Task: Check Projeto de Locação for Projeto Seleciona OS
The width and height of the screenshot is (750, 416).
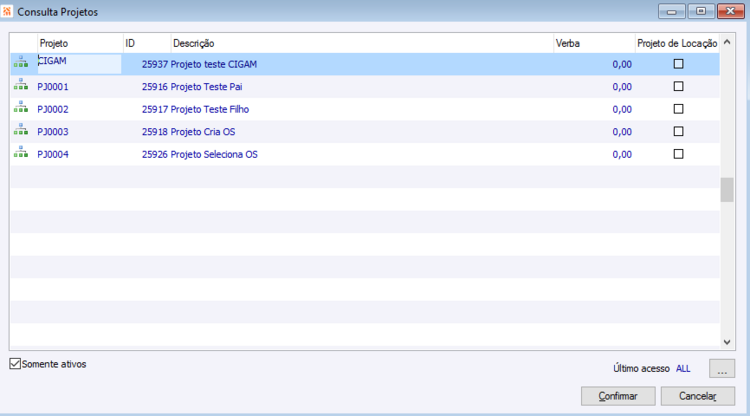Action: pyautogui.click(x=678, y=154)
